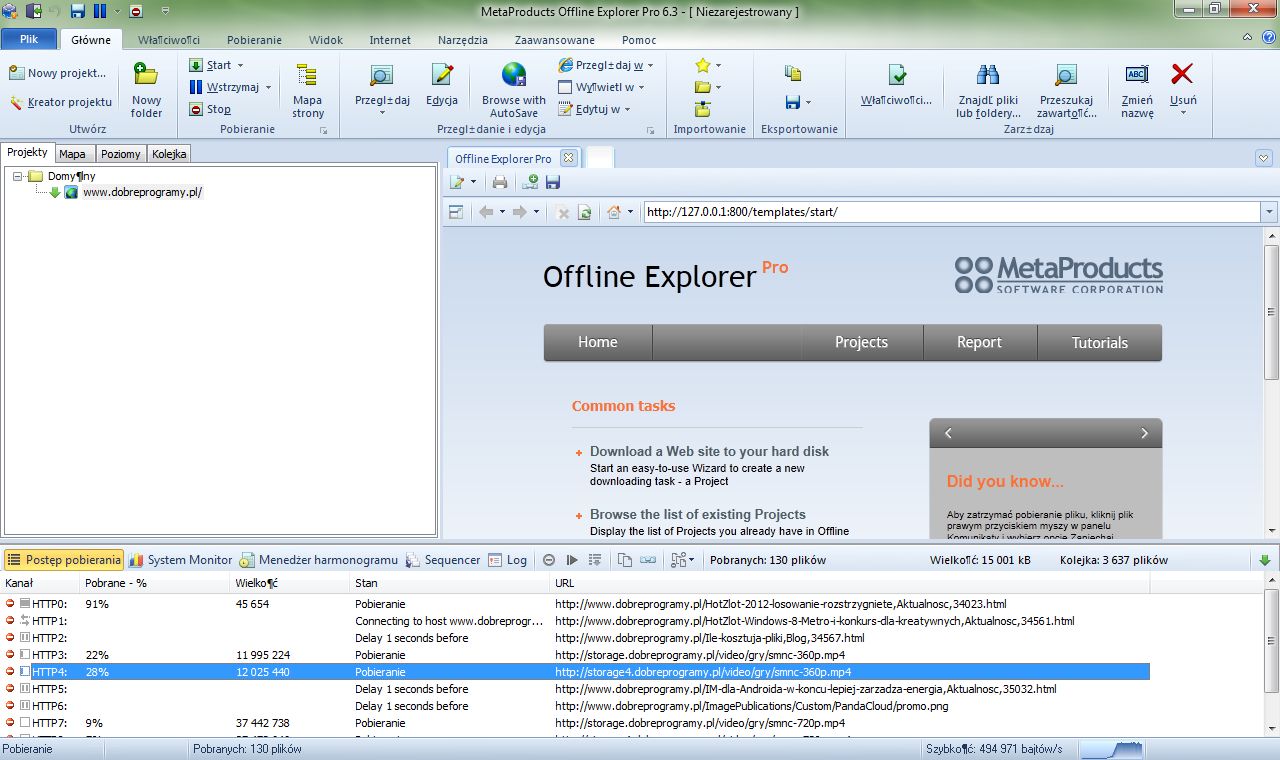Click the help question mark icon

tap(1269, 38)
